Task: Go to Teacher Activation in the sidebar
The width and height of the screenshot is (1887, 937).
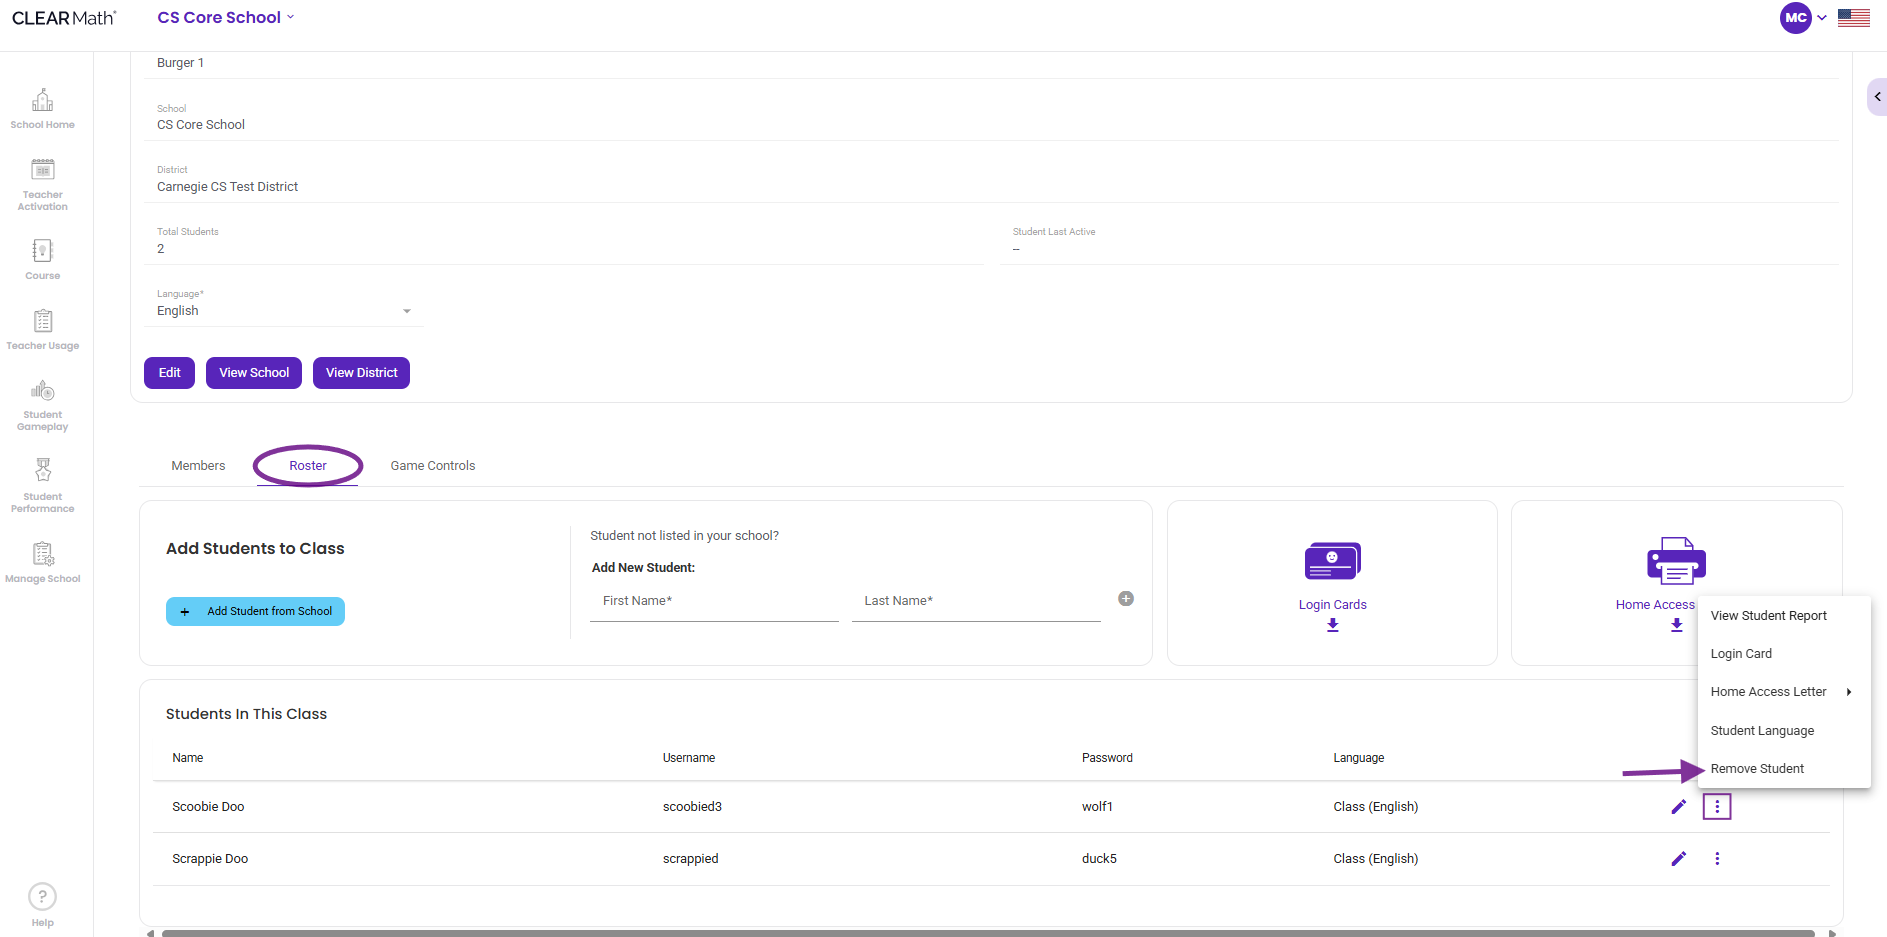Action: (x=42, y=185)
